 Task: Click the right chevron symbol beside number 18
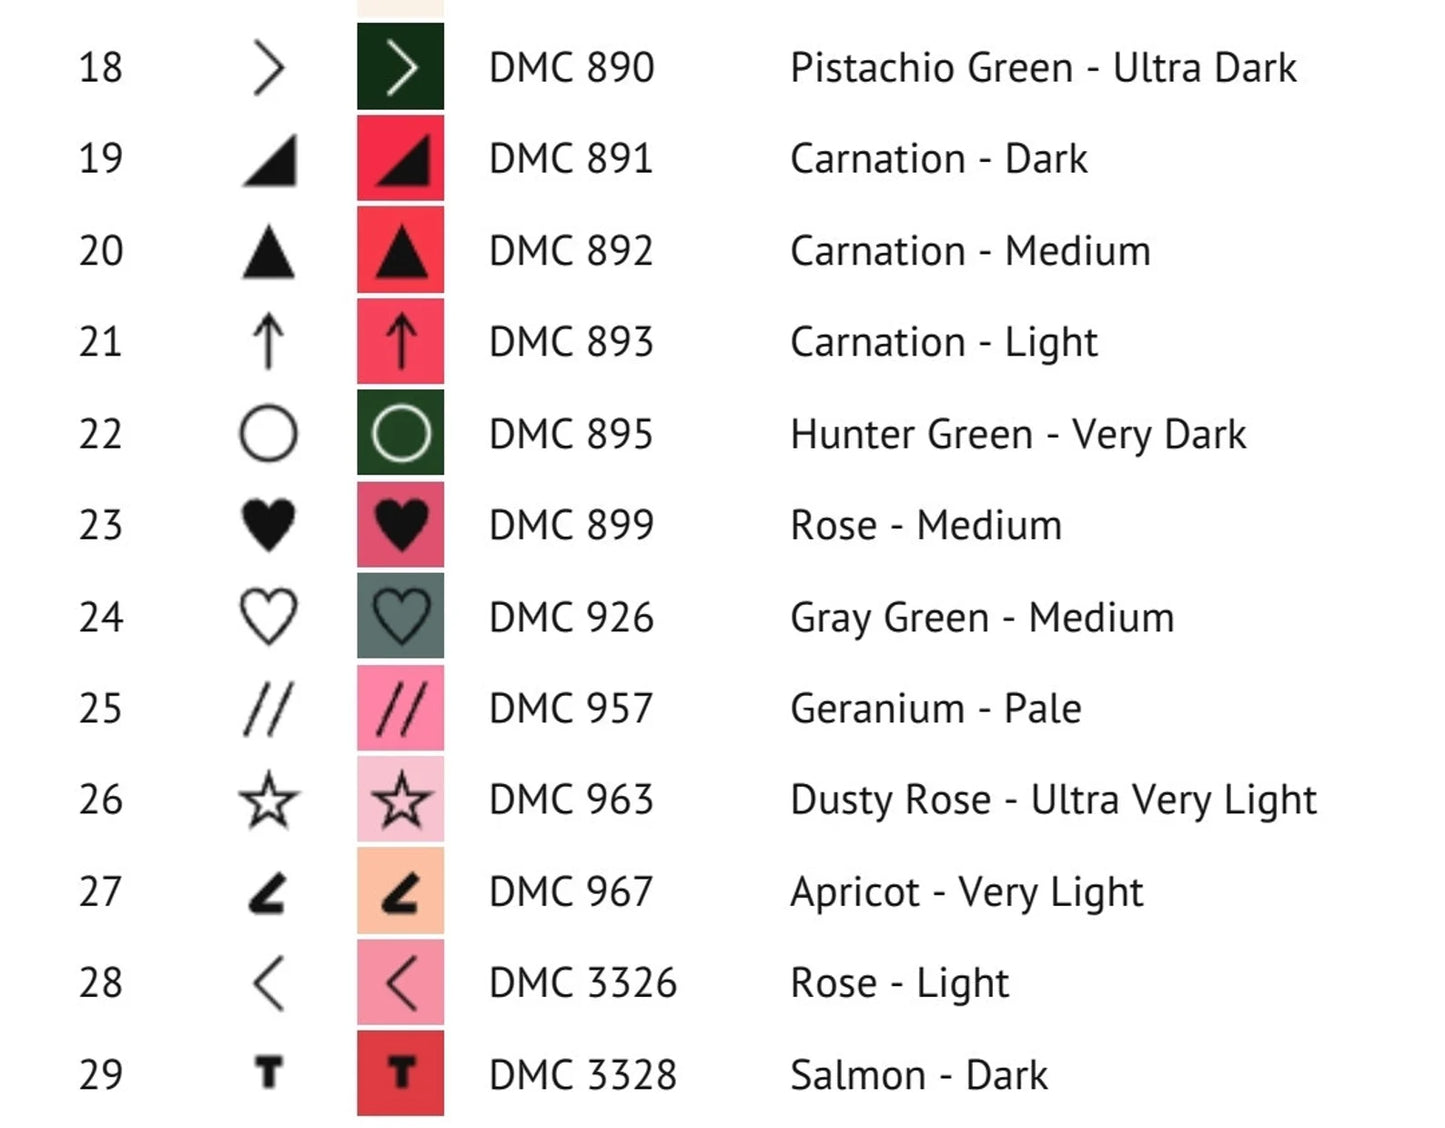click(268, 68)
